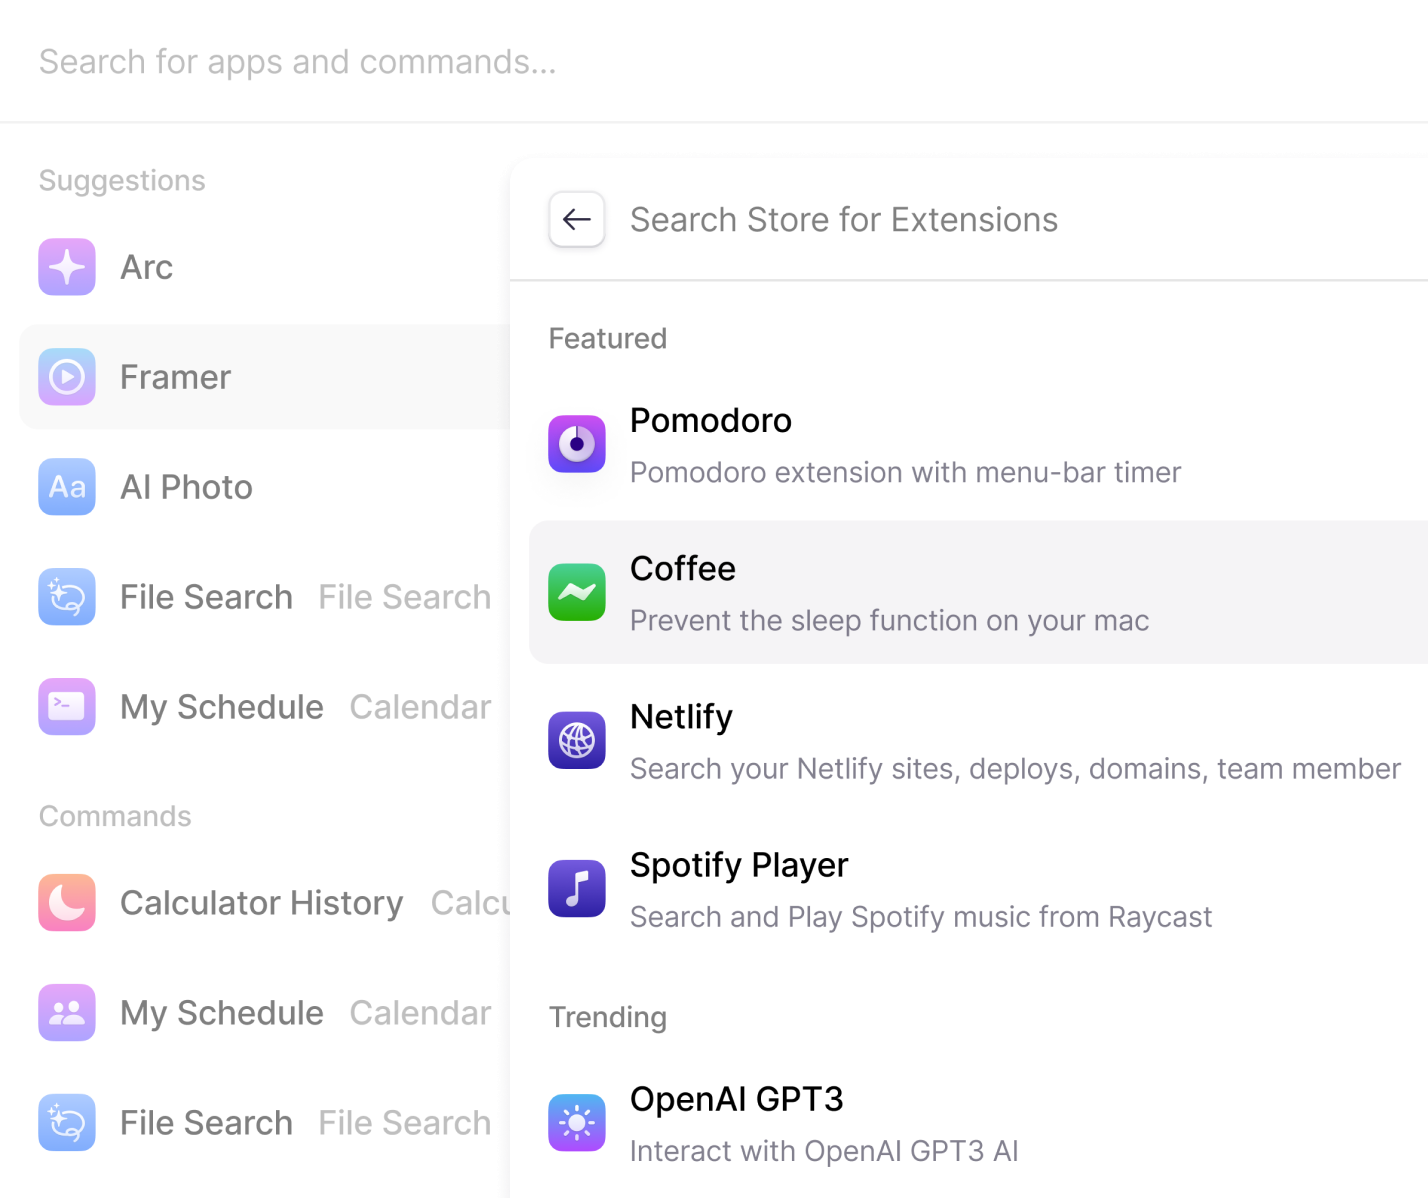Click the File Search icon under Commands
Image resolution: width=1428 pixels, height=1198 pixels.
[x=67, y=1123]
